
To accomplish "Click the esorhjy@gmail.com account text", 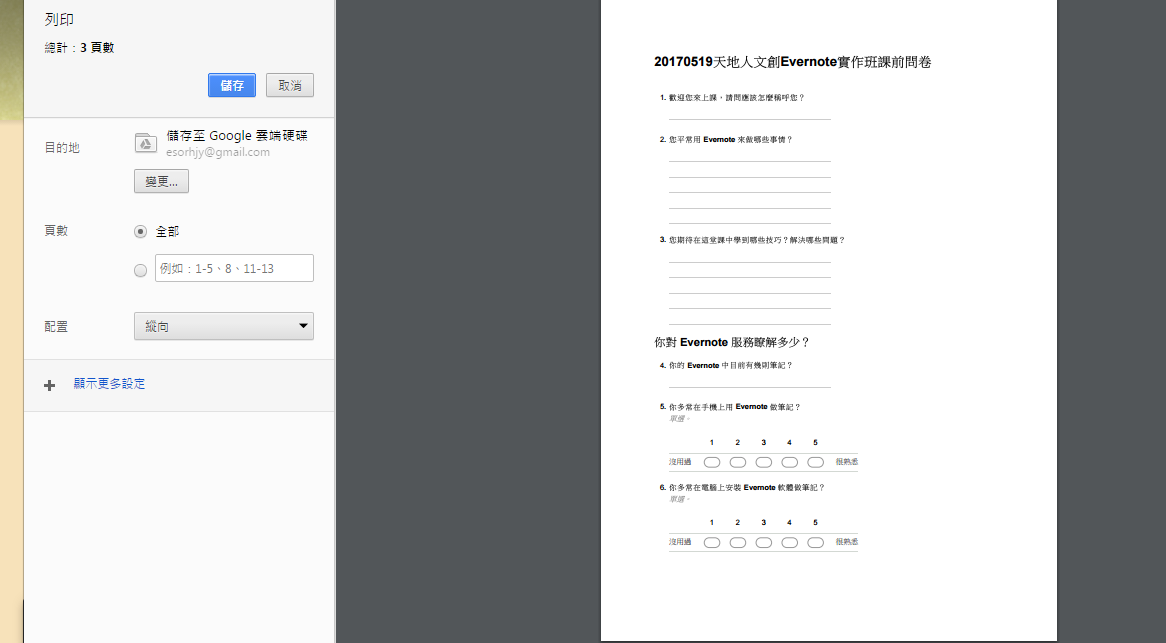I will [218, 152].
